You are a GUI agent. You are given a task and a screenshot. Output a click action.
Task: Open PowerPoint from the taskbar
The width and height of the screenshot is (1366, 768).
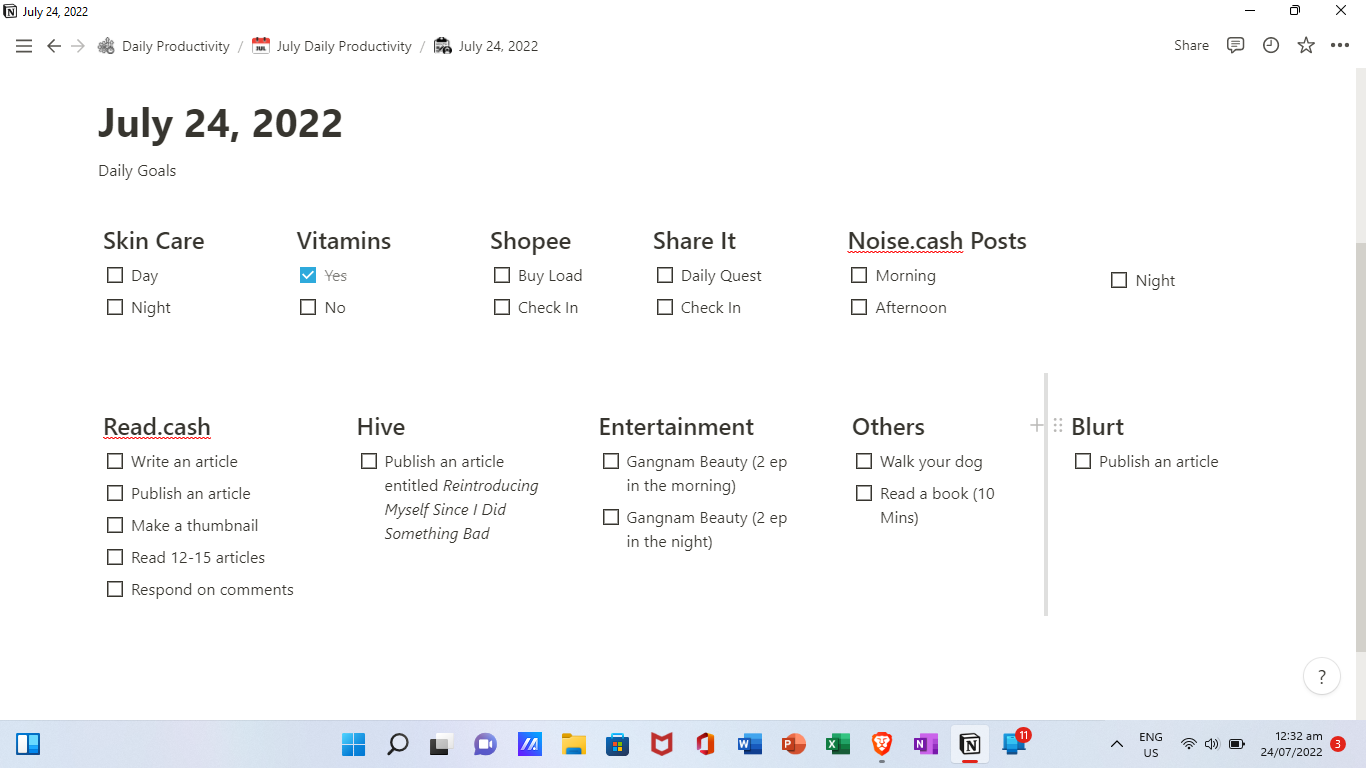pyautogui.click(x=793, y=744)
